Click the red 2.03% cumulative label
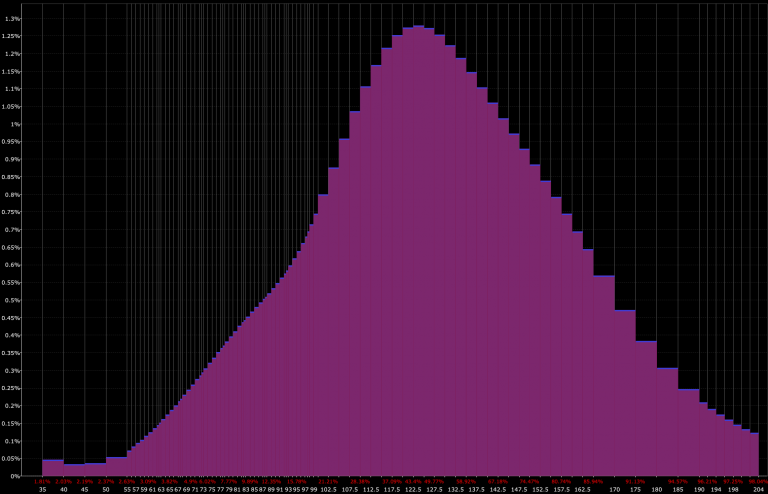Viewport: 768px width, 494px height. pyautogui.click(x=64, y=482)
